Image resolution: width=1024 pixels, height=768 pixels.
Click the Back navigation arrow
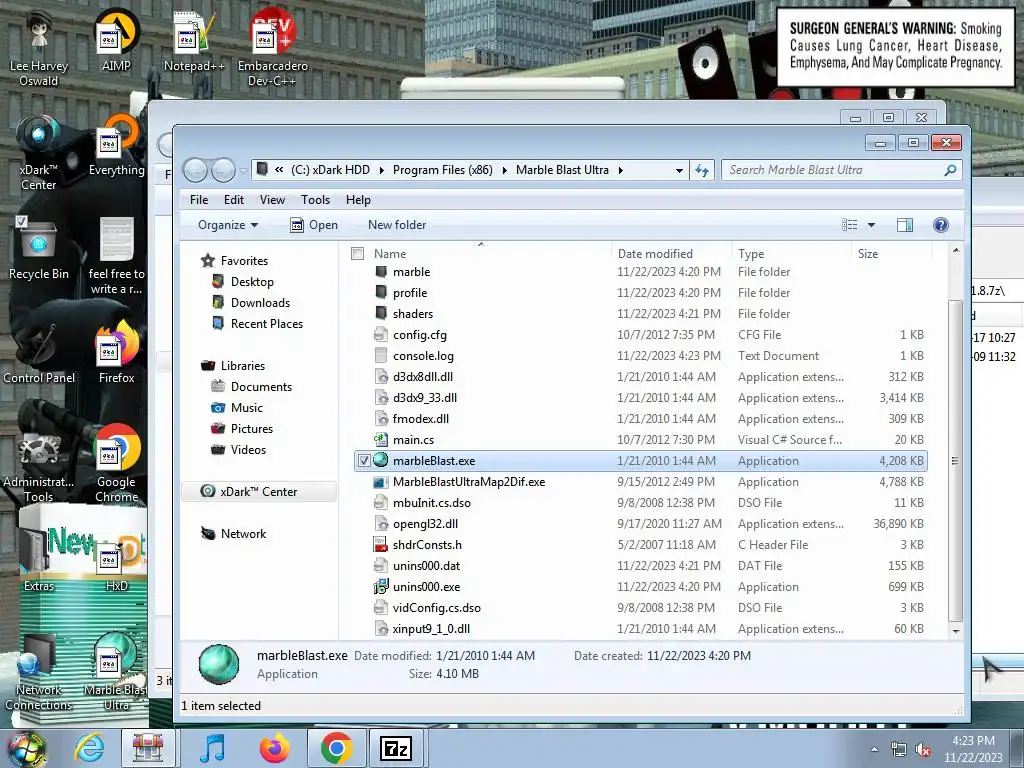click(x=195, y=171)
